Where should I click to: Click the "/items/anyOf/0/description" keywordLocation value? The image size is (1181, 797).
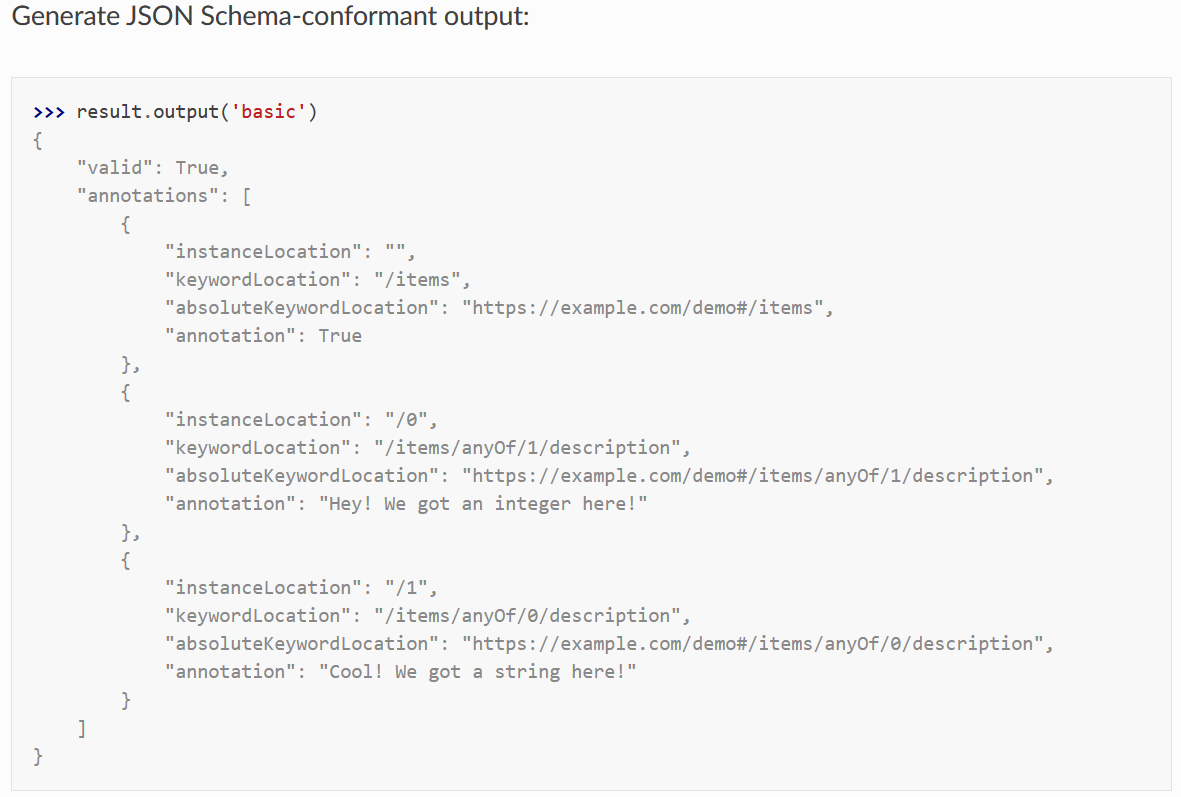(526, 616)
